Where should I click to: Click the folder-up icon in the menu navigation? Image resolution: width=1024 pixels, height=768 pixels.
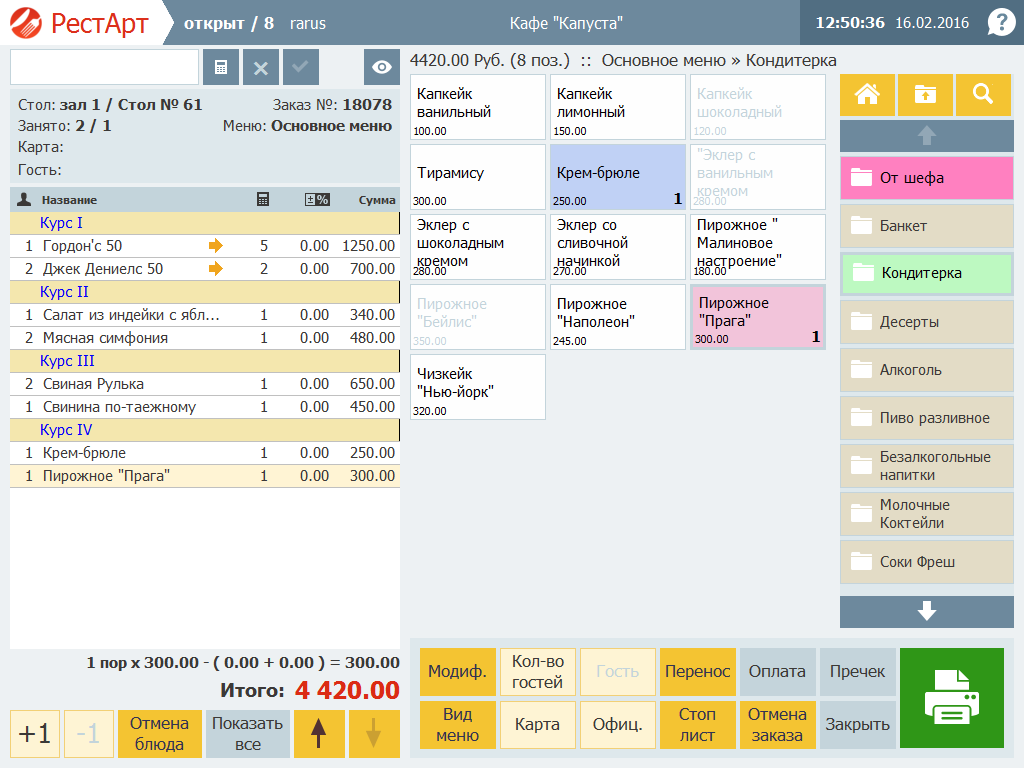(925, 95)
